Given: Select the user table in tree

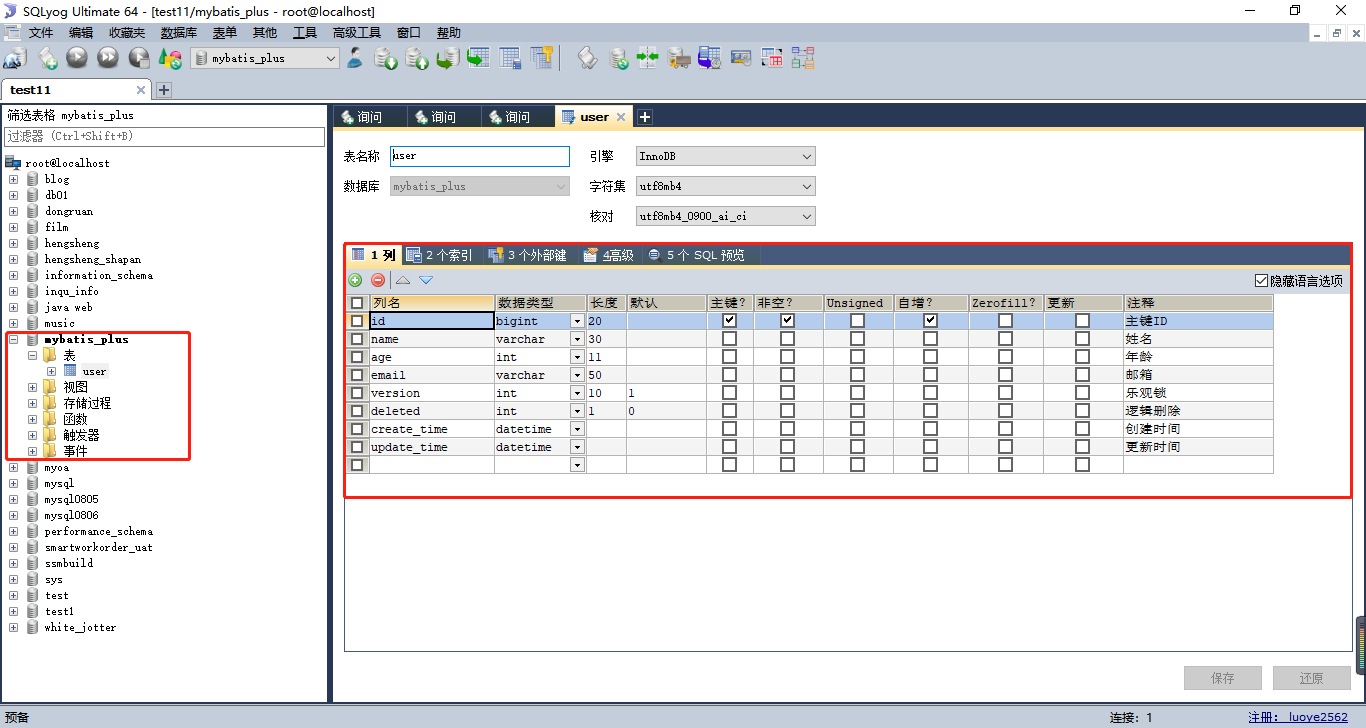Looking at the screenshot, I should click(x=94, y=371).
